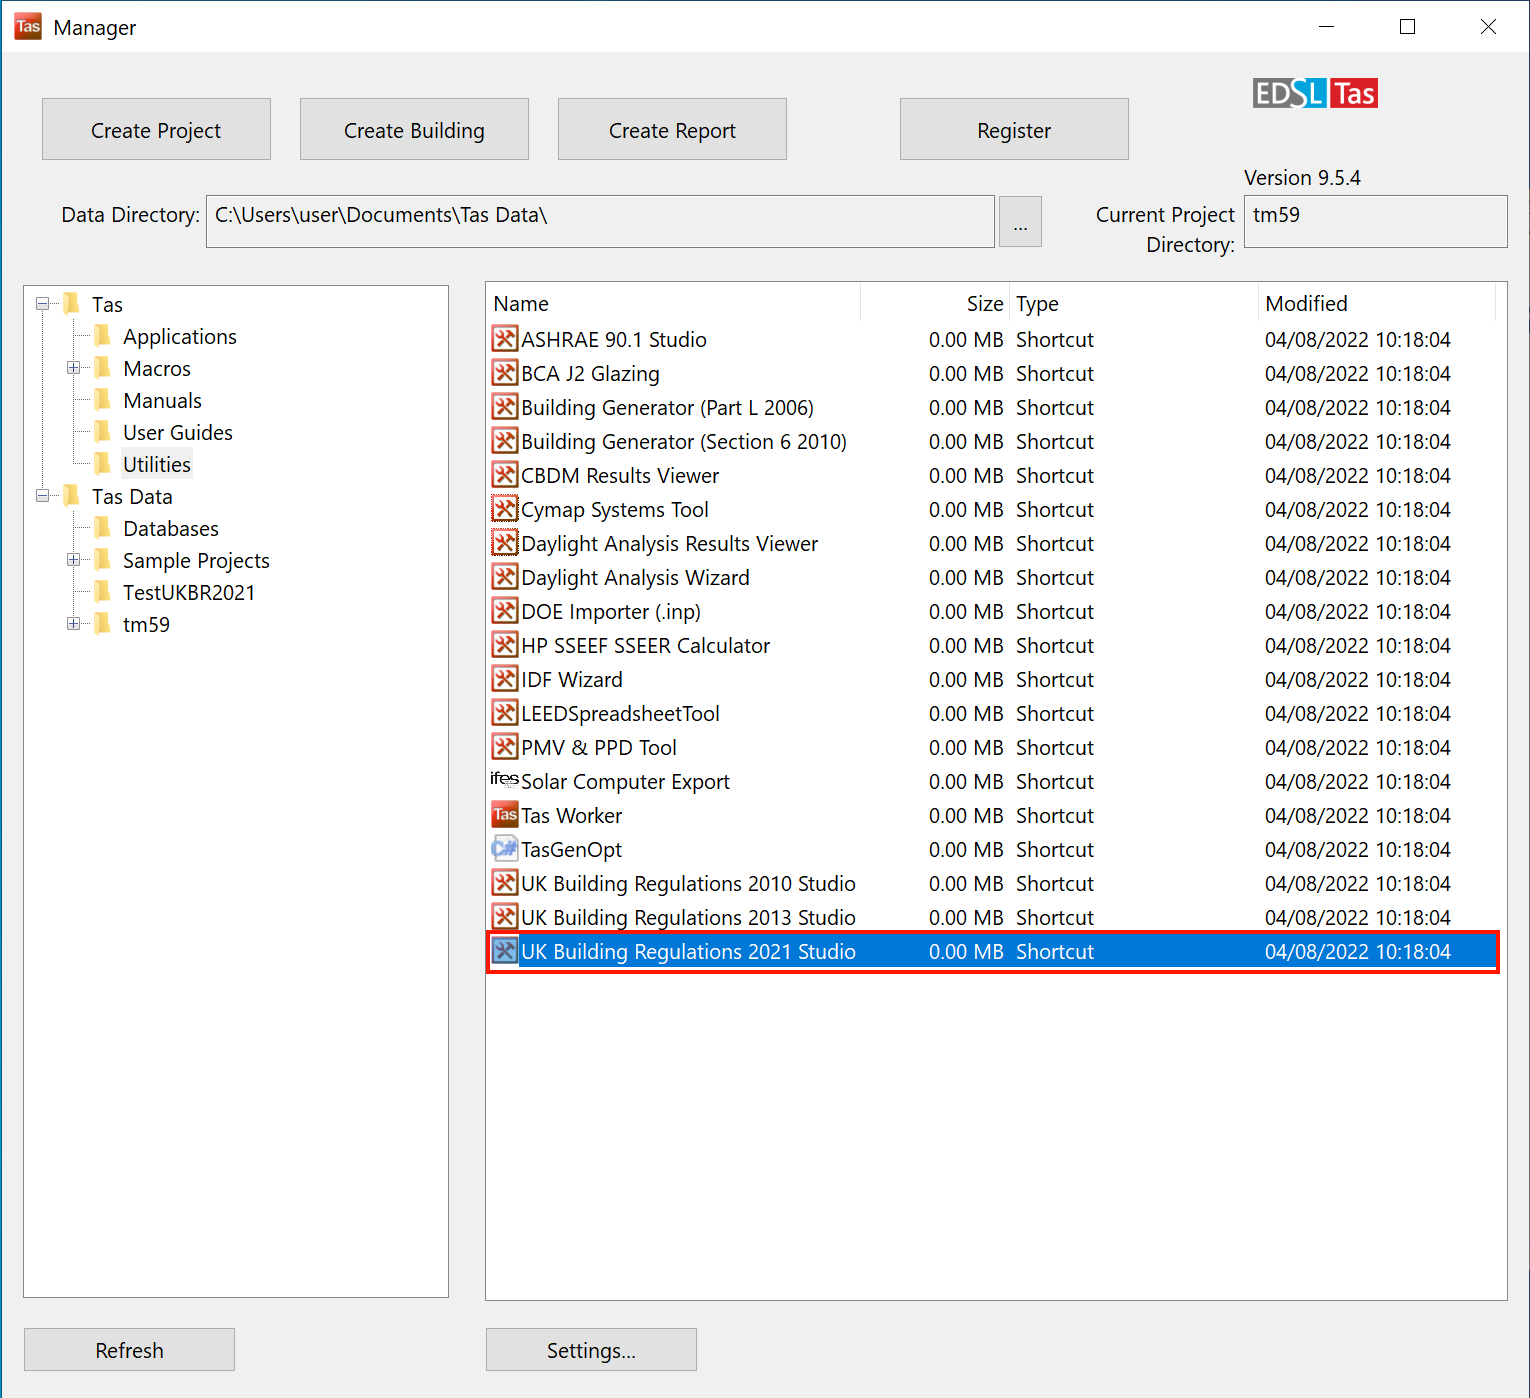This screenshot has height=1398, width=1530.
Task: Collapse the Tas Data tree node
Action: click(x=42, y=495)
